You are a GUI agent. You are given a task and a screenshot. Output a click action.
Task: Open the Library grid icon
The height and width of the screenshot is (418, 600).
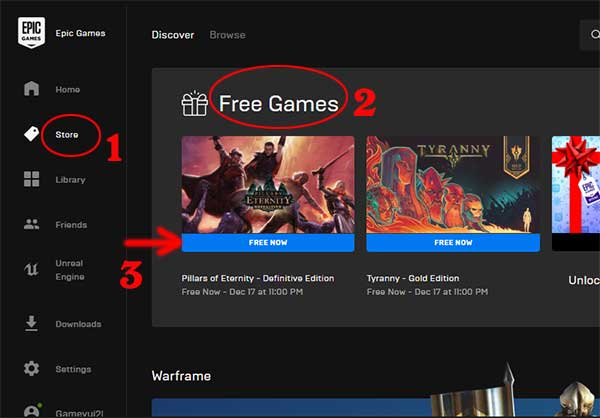click(31, 179)
